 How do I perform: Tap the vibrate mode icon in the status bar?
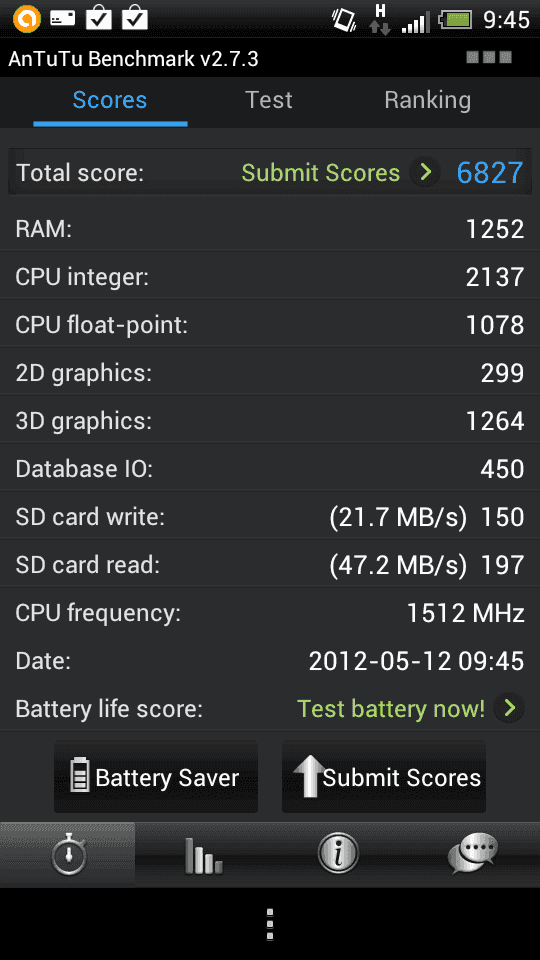[343, 20]
